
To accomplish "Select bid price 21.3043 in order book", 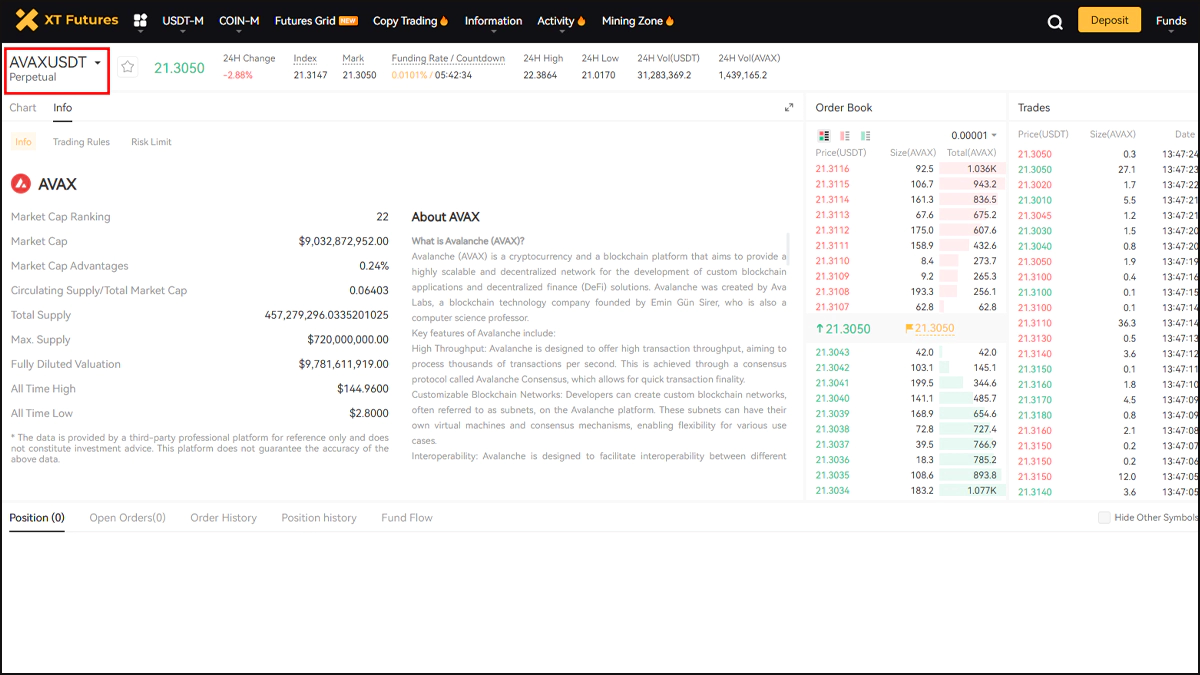I will pos(832,352).
